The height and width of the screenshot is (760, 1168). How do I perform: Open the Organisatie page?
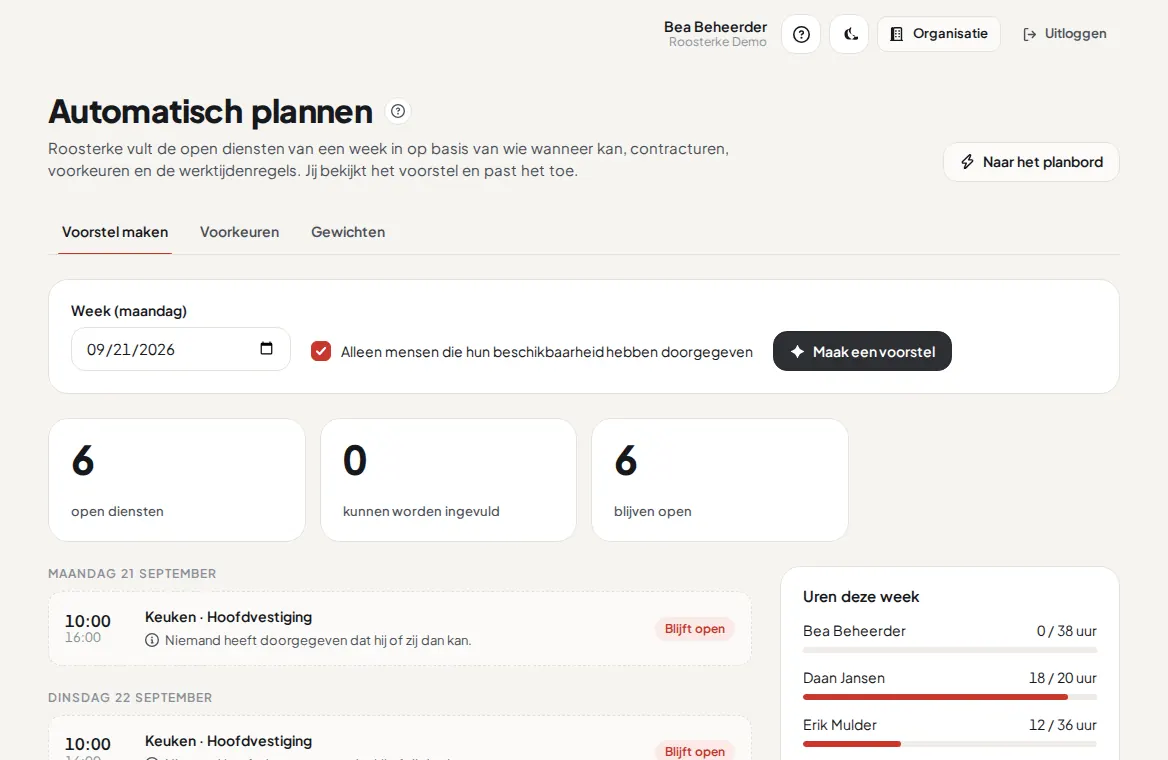tap(939, 34)
